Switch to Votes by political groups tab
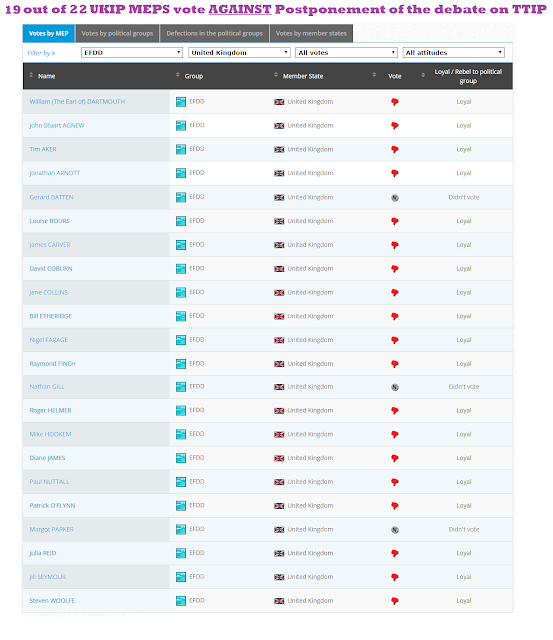 (117, 33)
